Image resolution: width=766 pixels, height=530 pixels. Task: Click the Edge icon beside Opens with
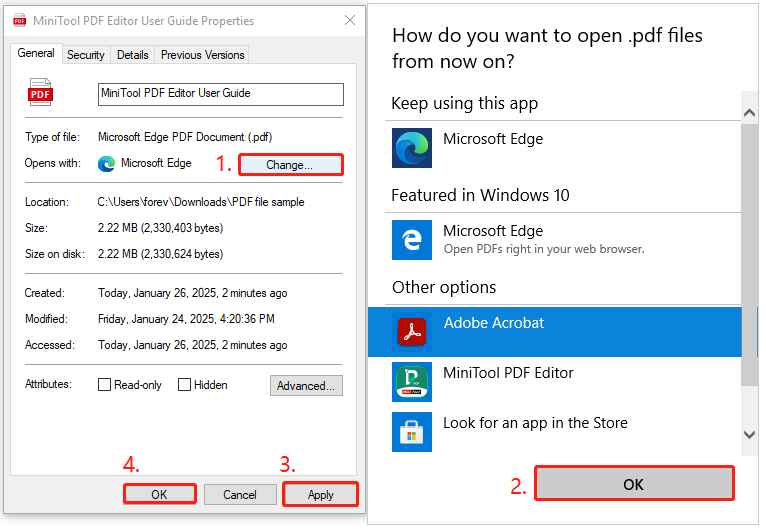pyautogui.click(x=106, y=164)
